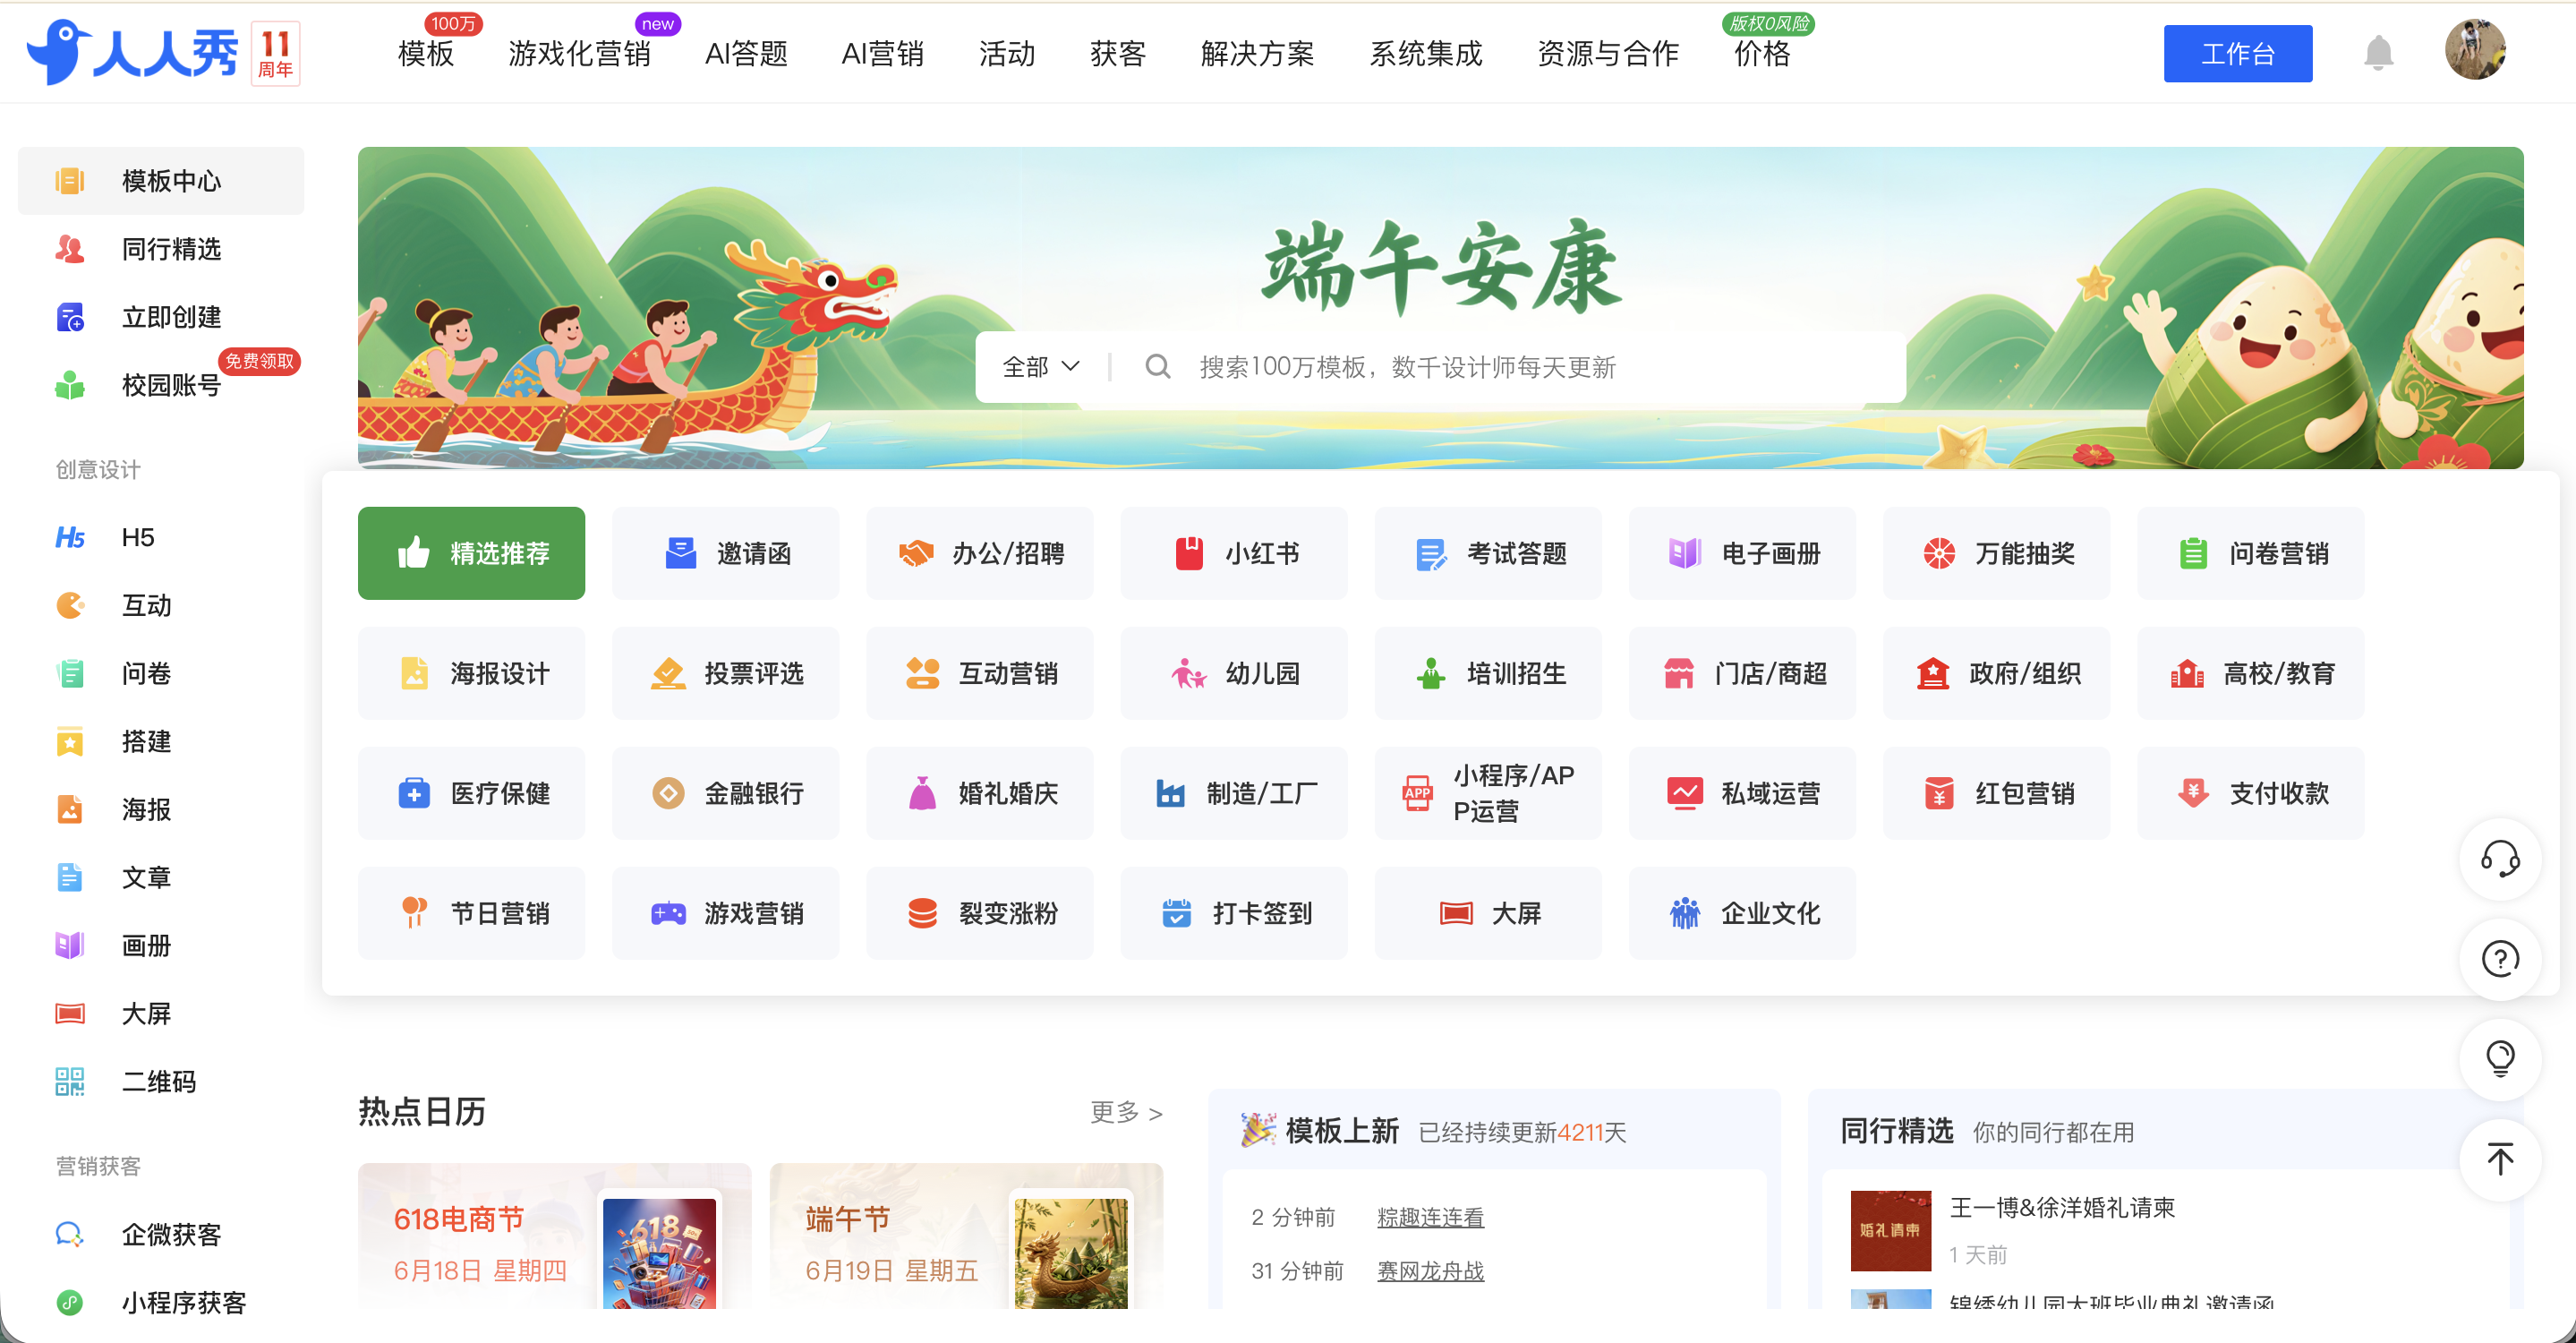Click the search magnifier icon

click(1157, 367)
